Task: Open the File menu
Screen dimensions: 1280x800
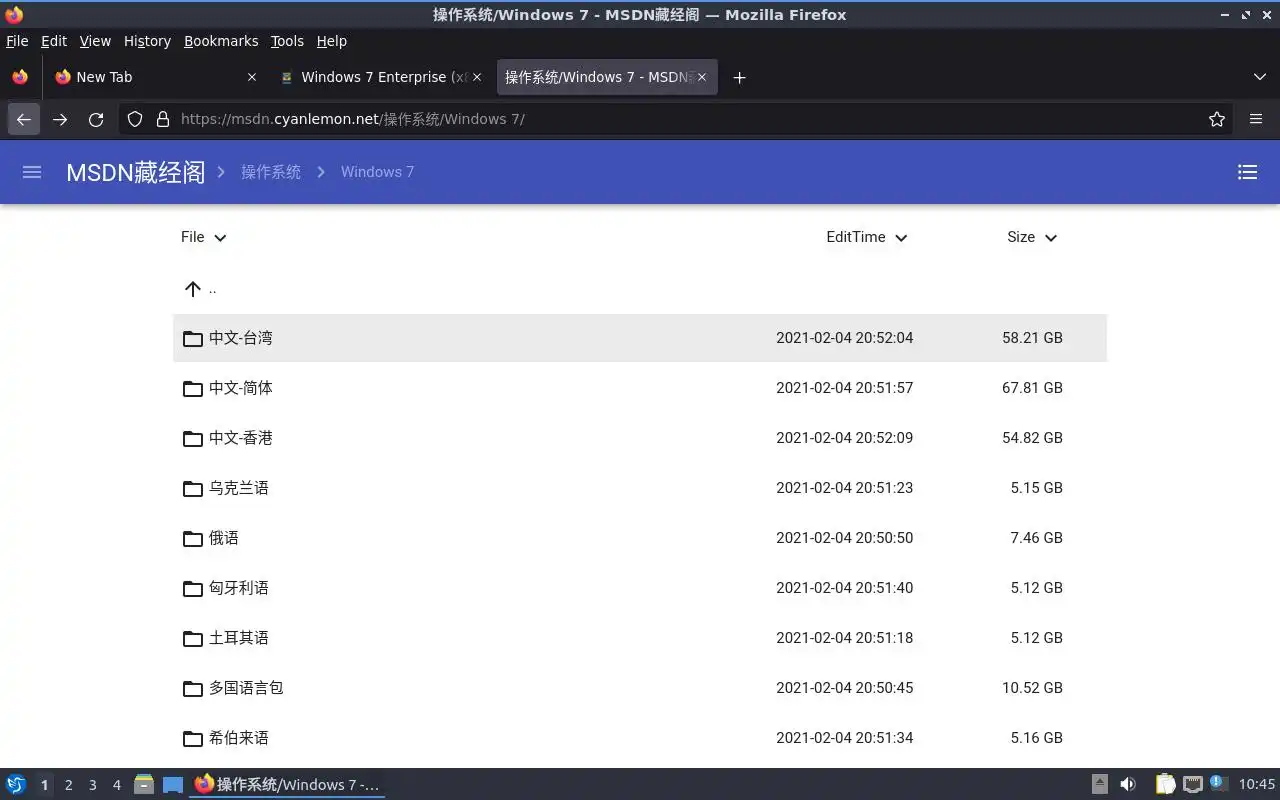Action: click(17, 41)
